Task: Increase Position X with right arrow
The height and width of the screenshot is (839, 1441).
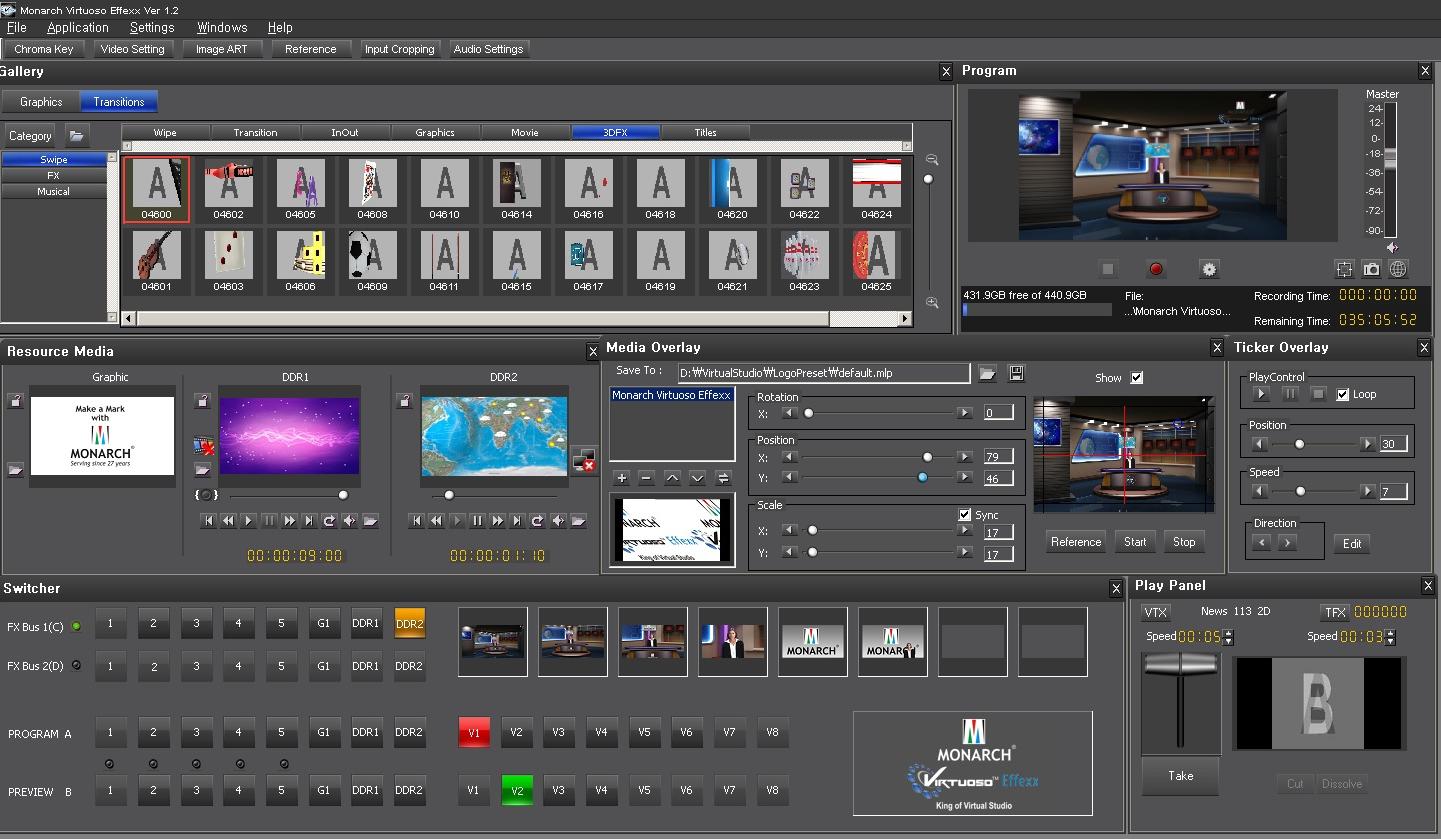Action: point(965,457)
